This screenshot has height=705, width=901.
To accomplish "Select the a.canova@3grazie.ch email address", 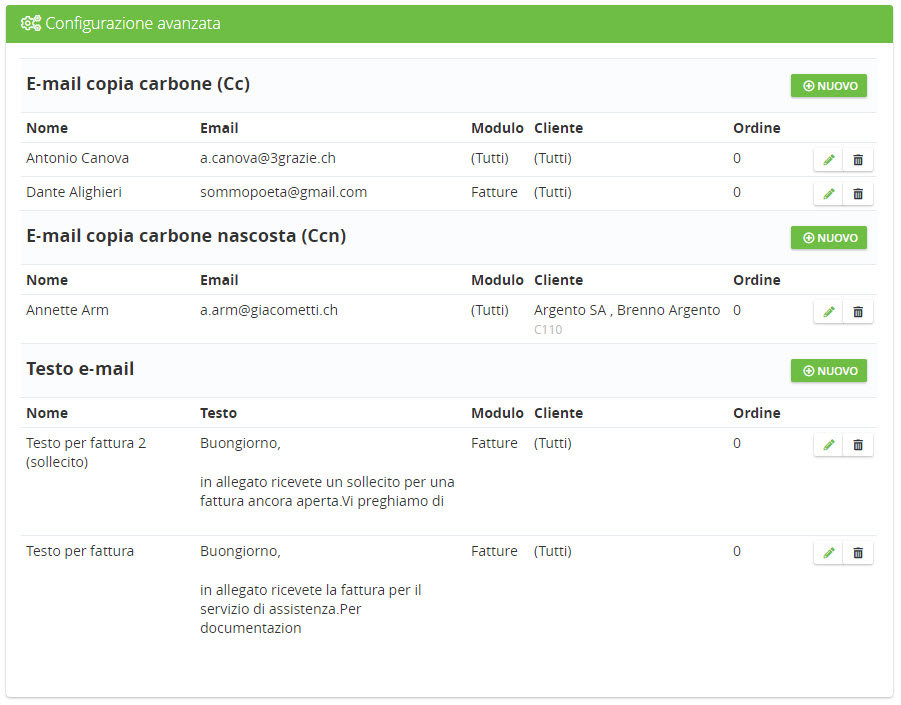I will [x=267, y=158].
